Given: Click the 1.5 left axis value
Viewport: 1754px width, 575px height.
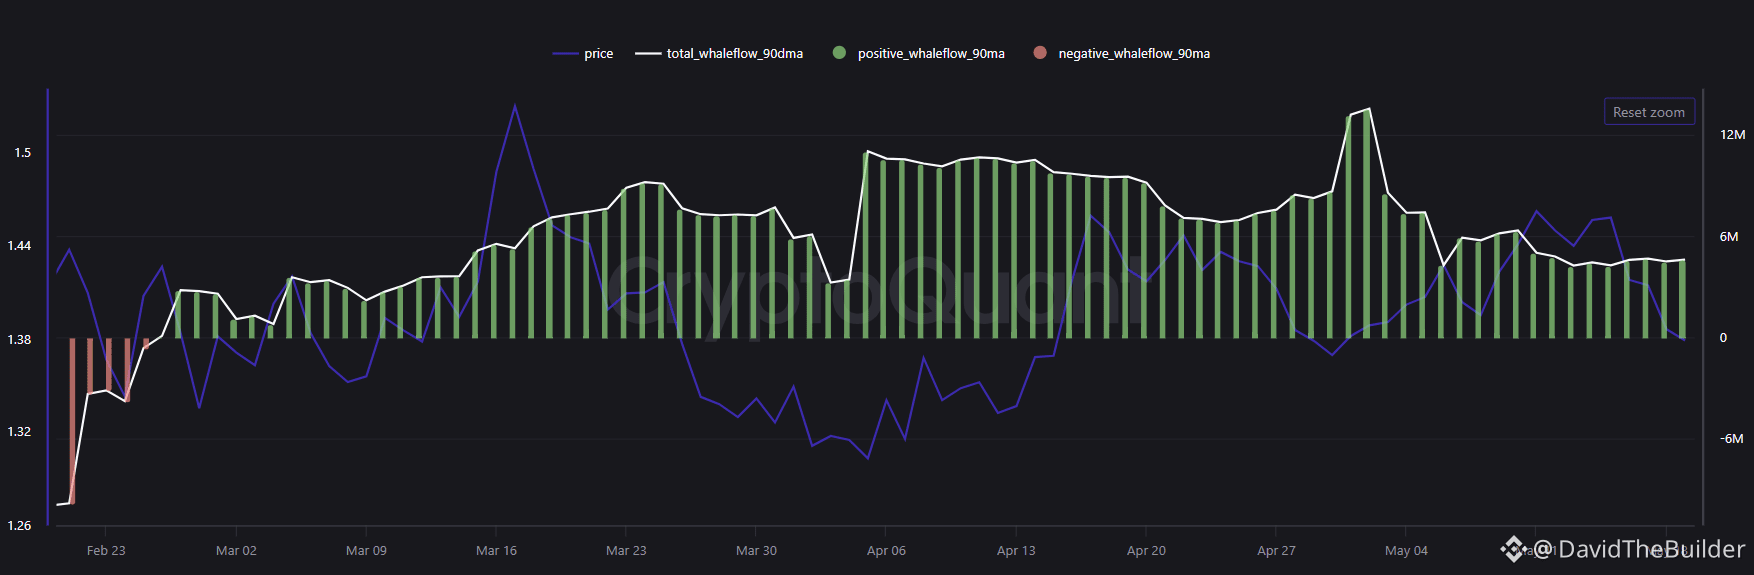Looking at the screenshot, I should [22, 153].
